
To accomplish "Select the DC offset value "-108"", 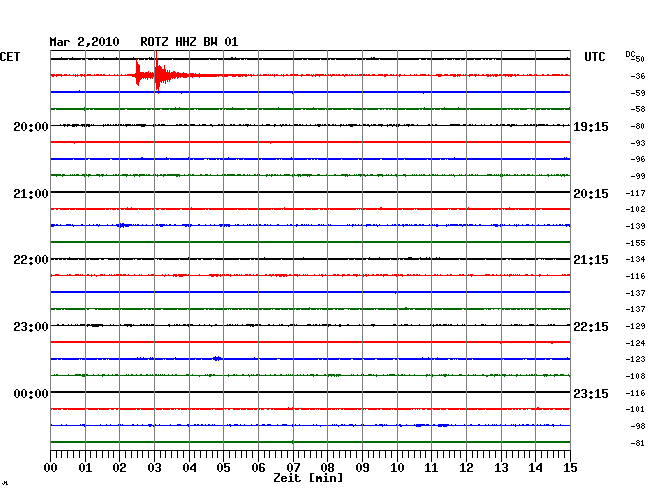I will pyautogui.click(x=635, y=376).
